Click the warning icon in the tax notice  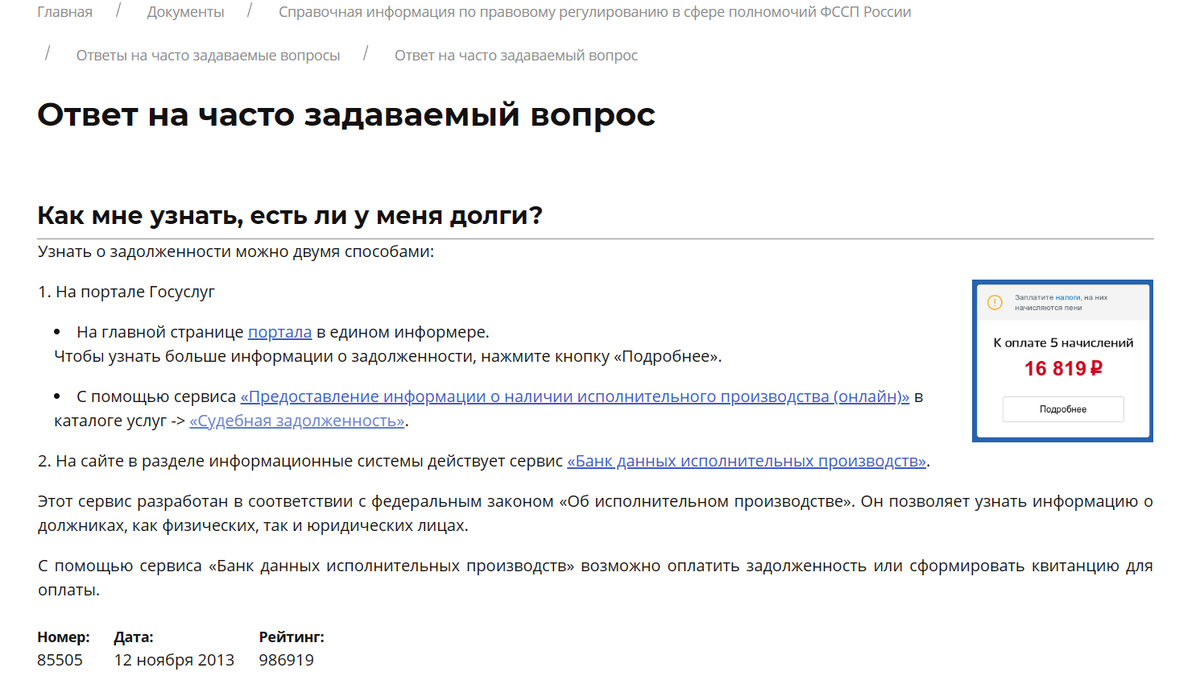click(994, 302)
